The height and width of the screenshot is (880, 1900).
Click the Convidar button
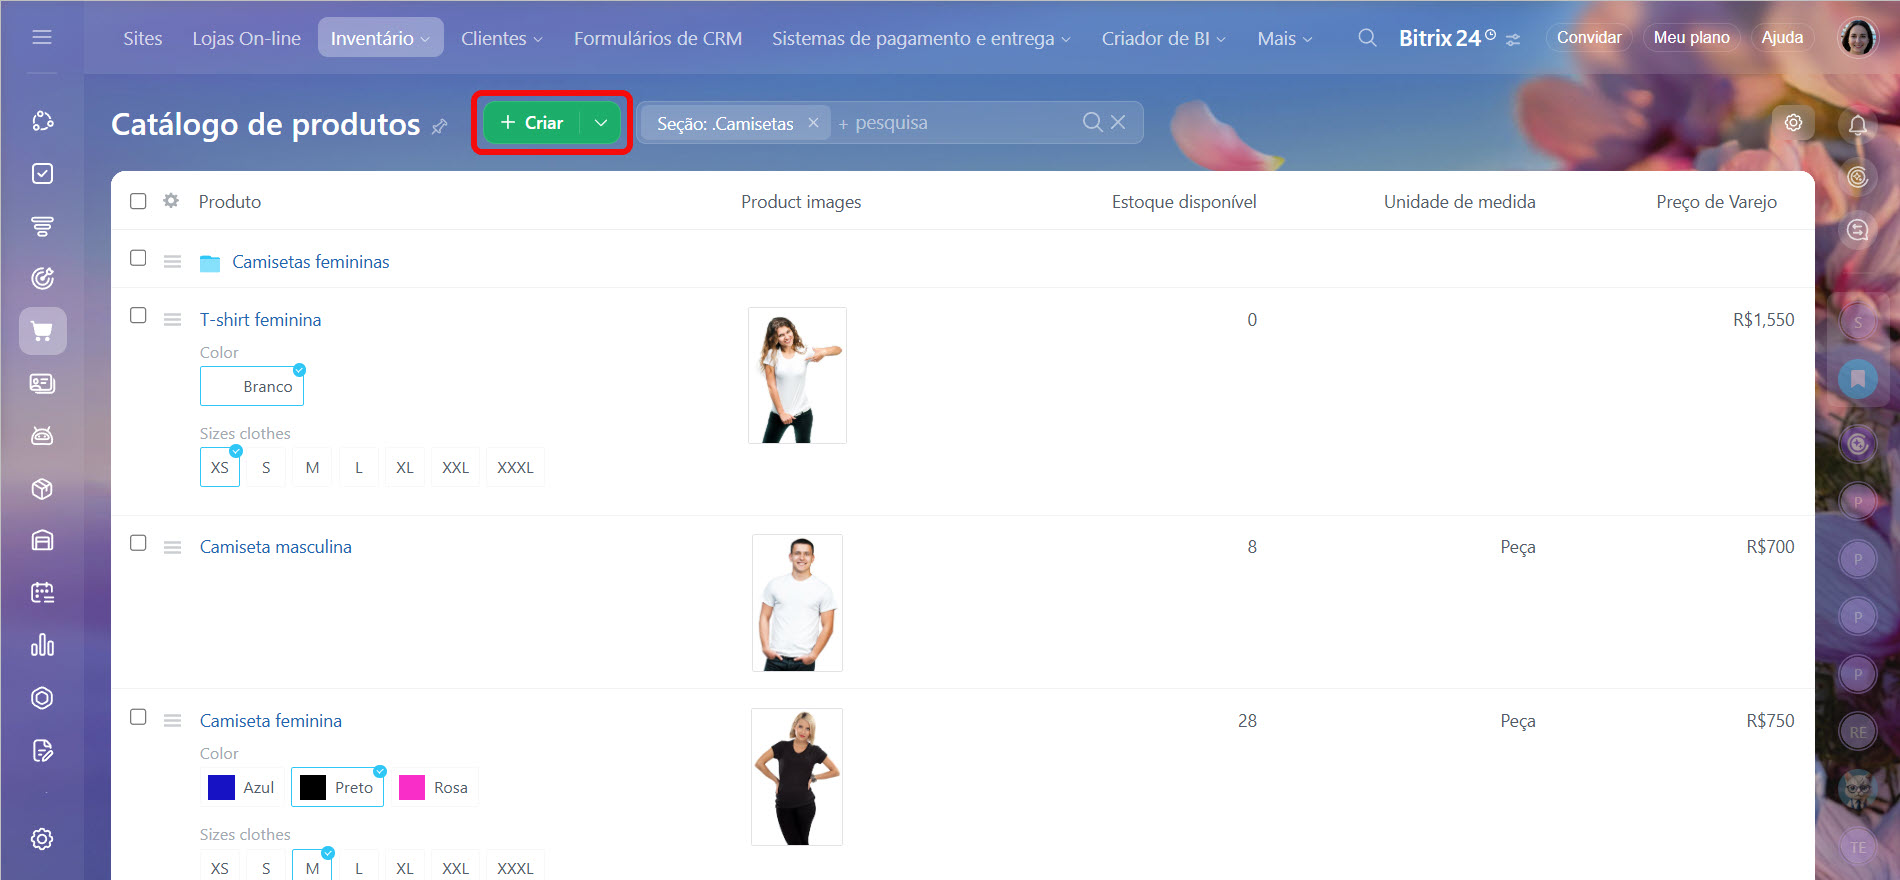(x=1589, y=37)
